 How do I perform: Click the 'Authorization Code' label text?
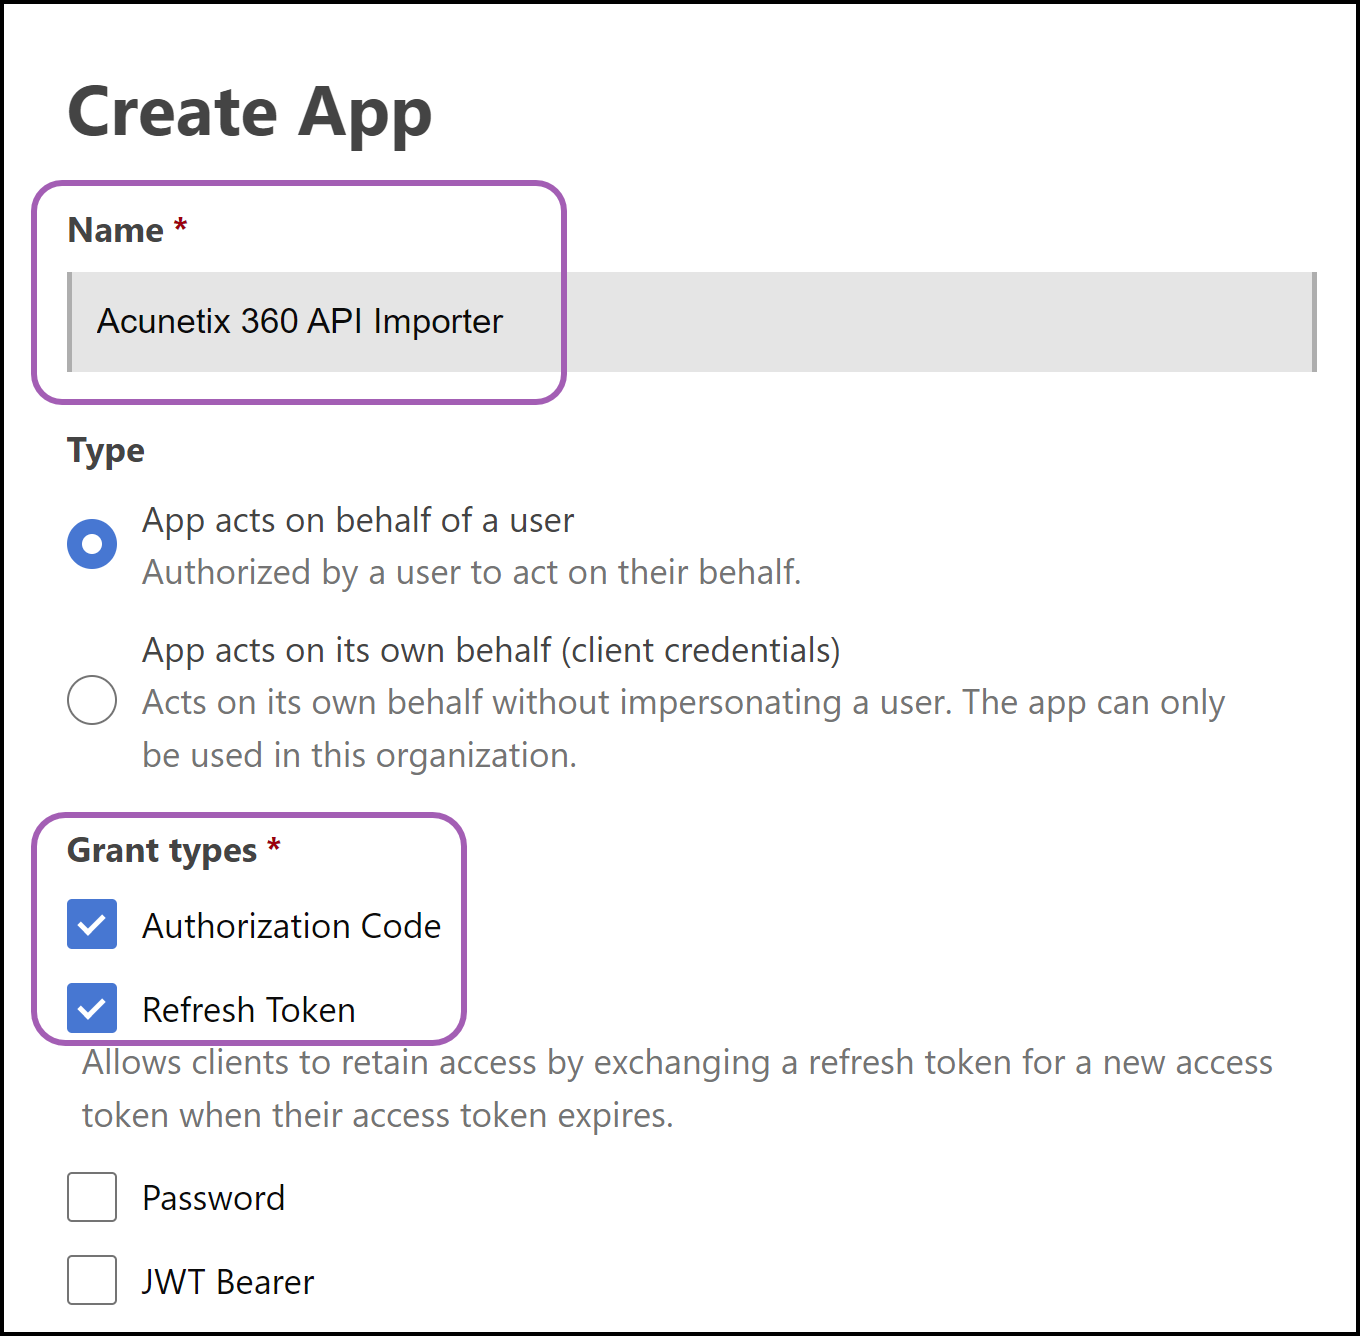pyautogui.click(x=292, y=926)
